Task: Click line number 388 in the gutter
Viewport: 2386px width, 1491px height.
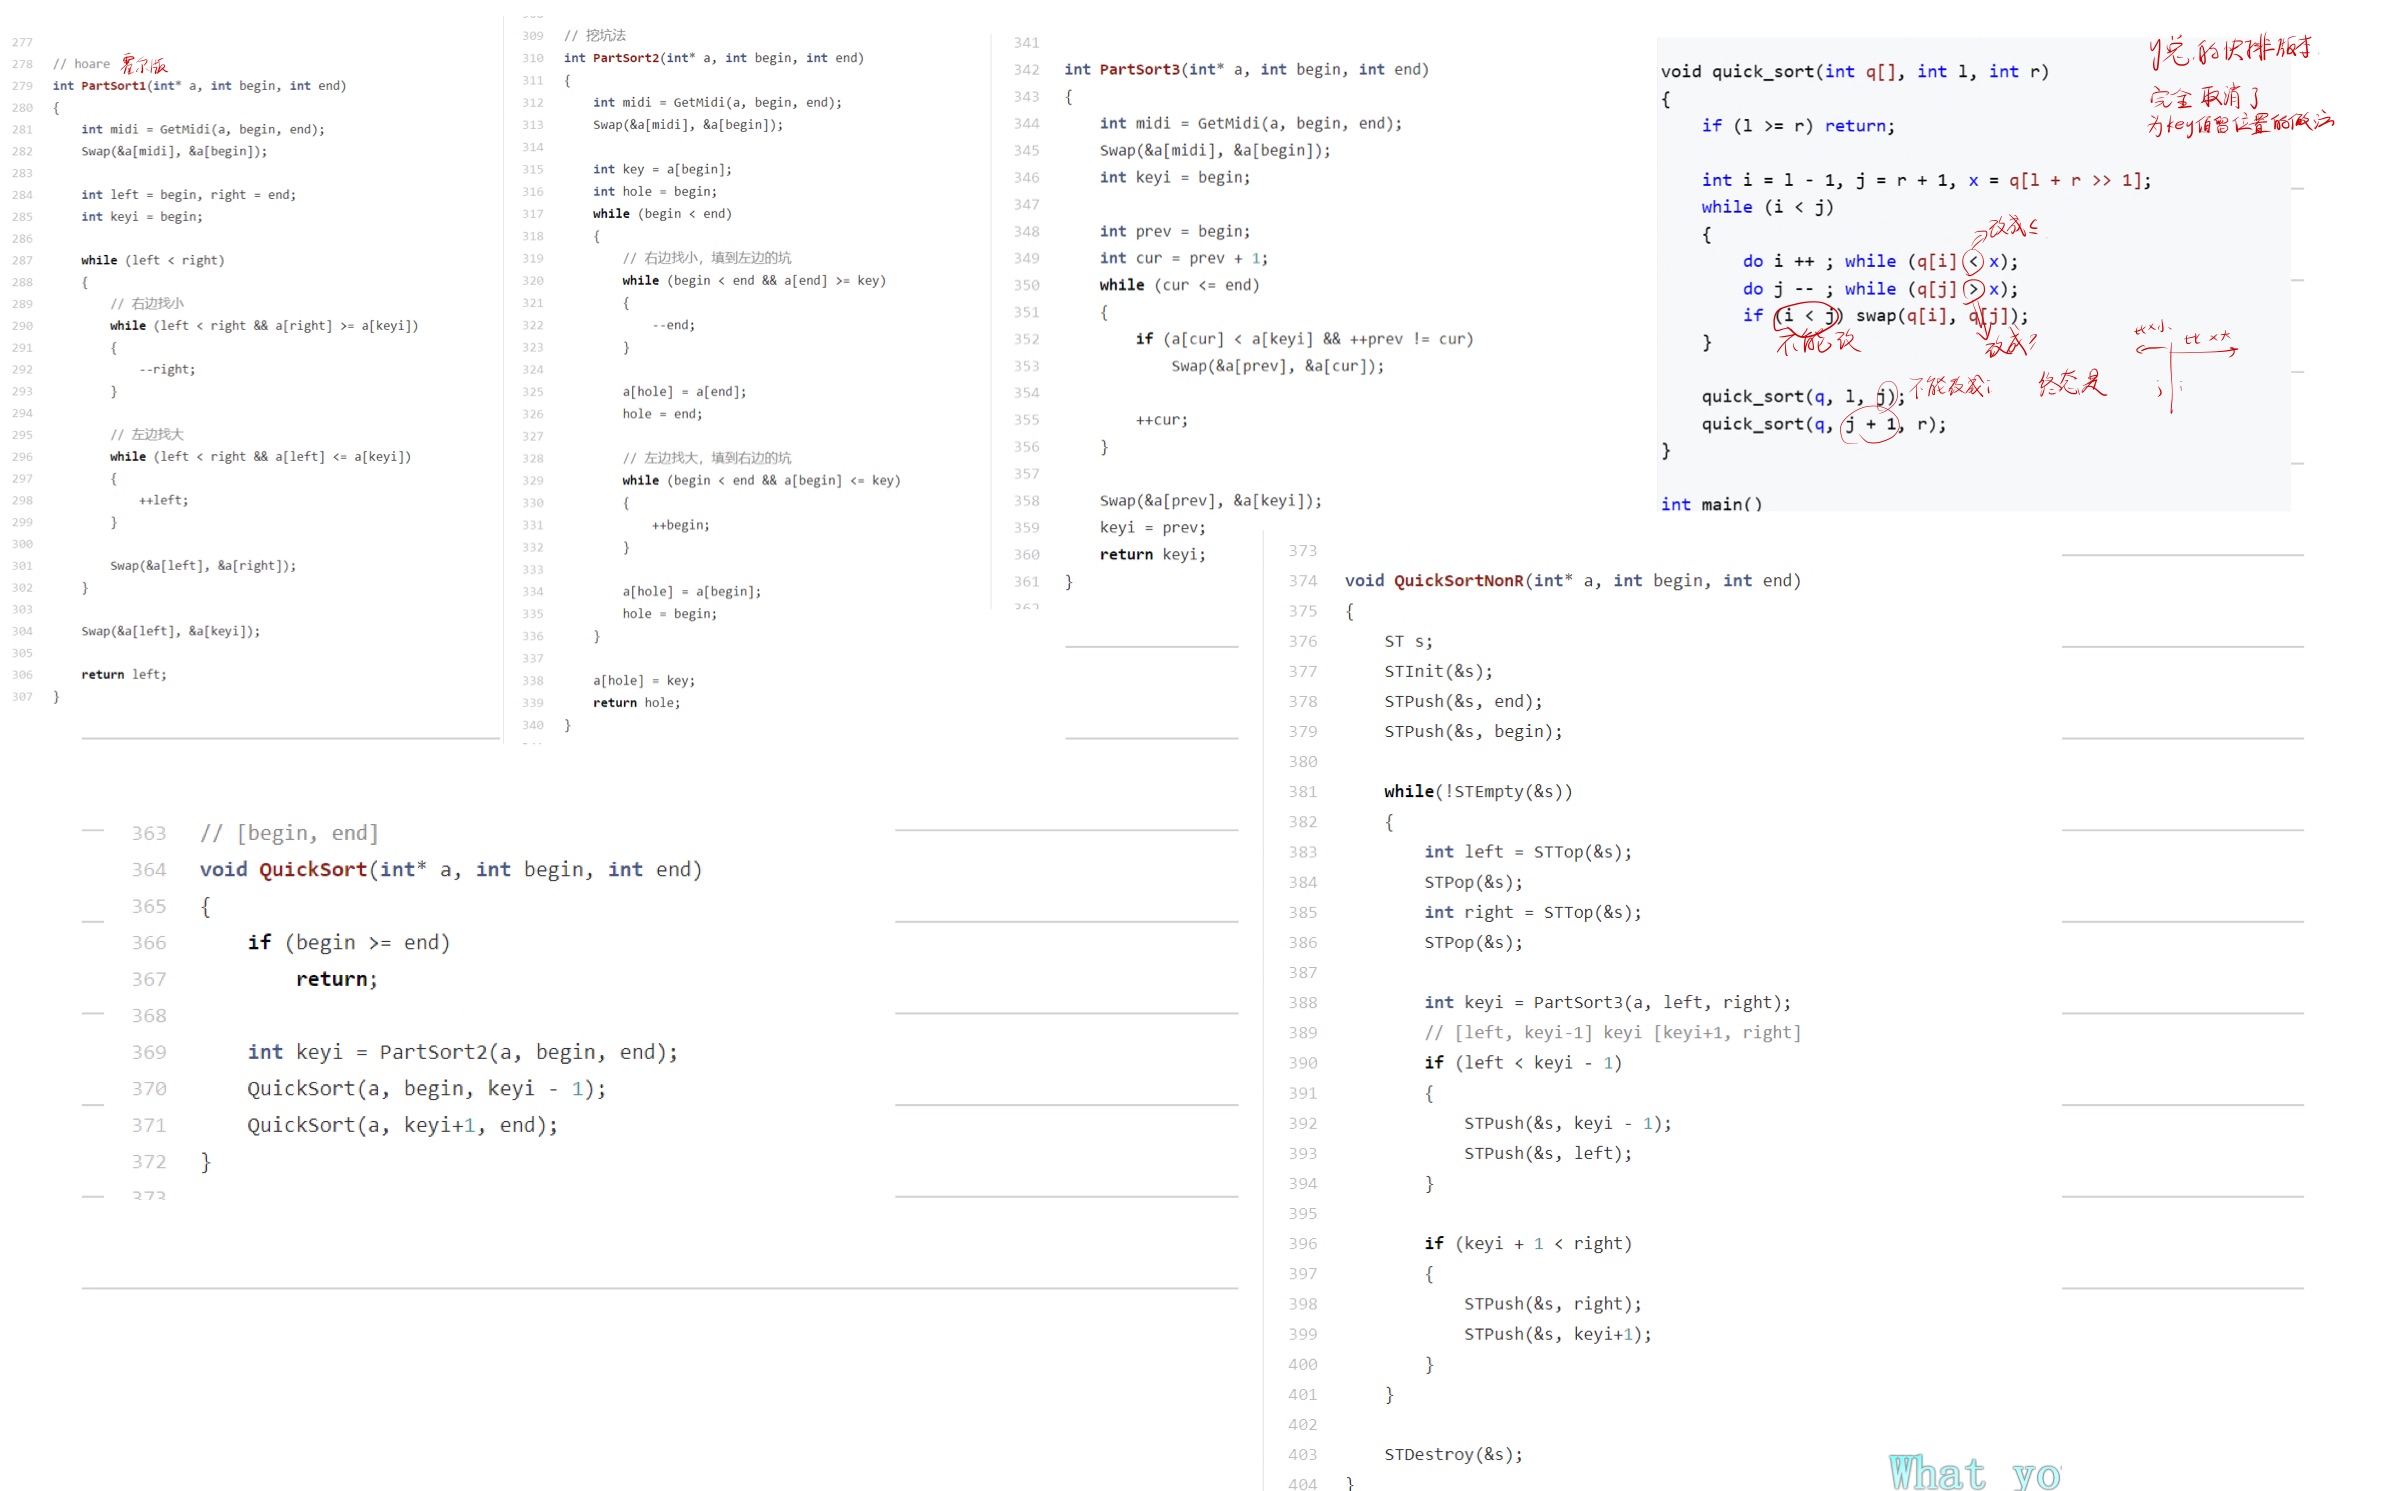Action: point(1301,1003)
